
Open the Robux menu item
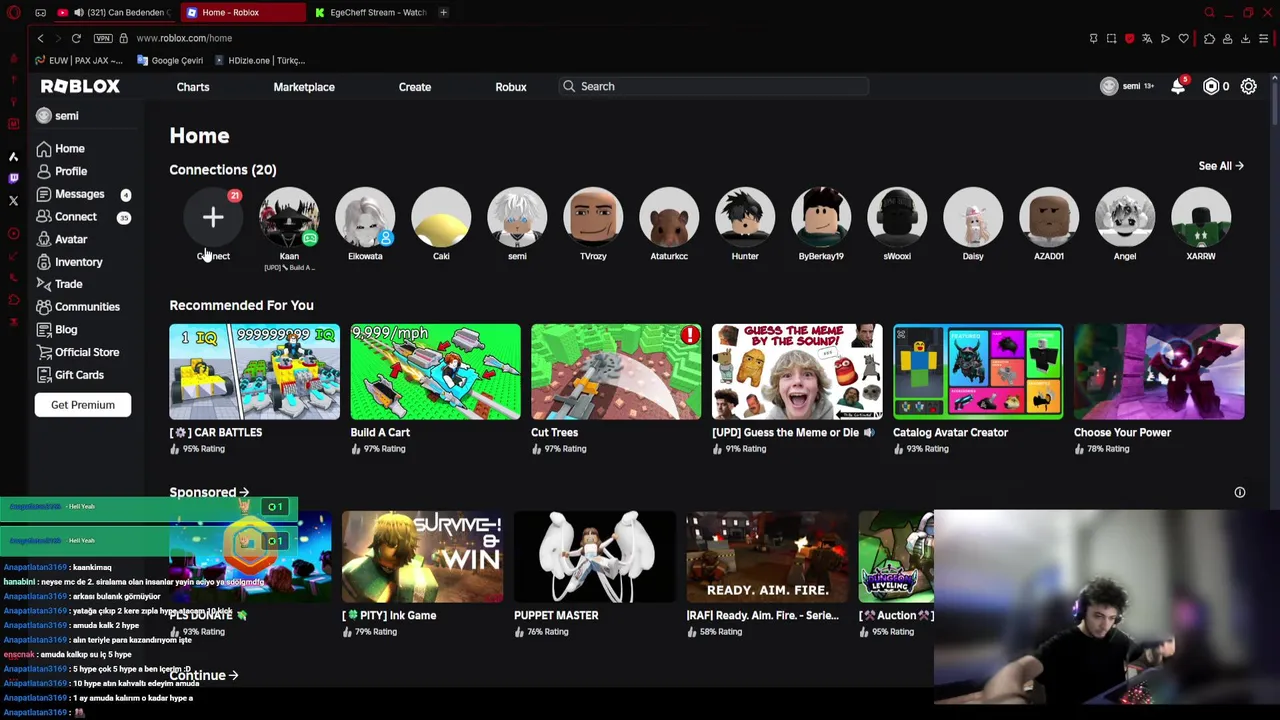tap(511, 87)
